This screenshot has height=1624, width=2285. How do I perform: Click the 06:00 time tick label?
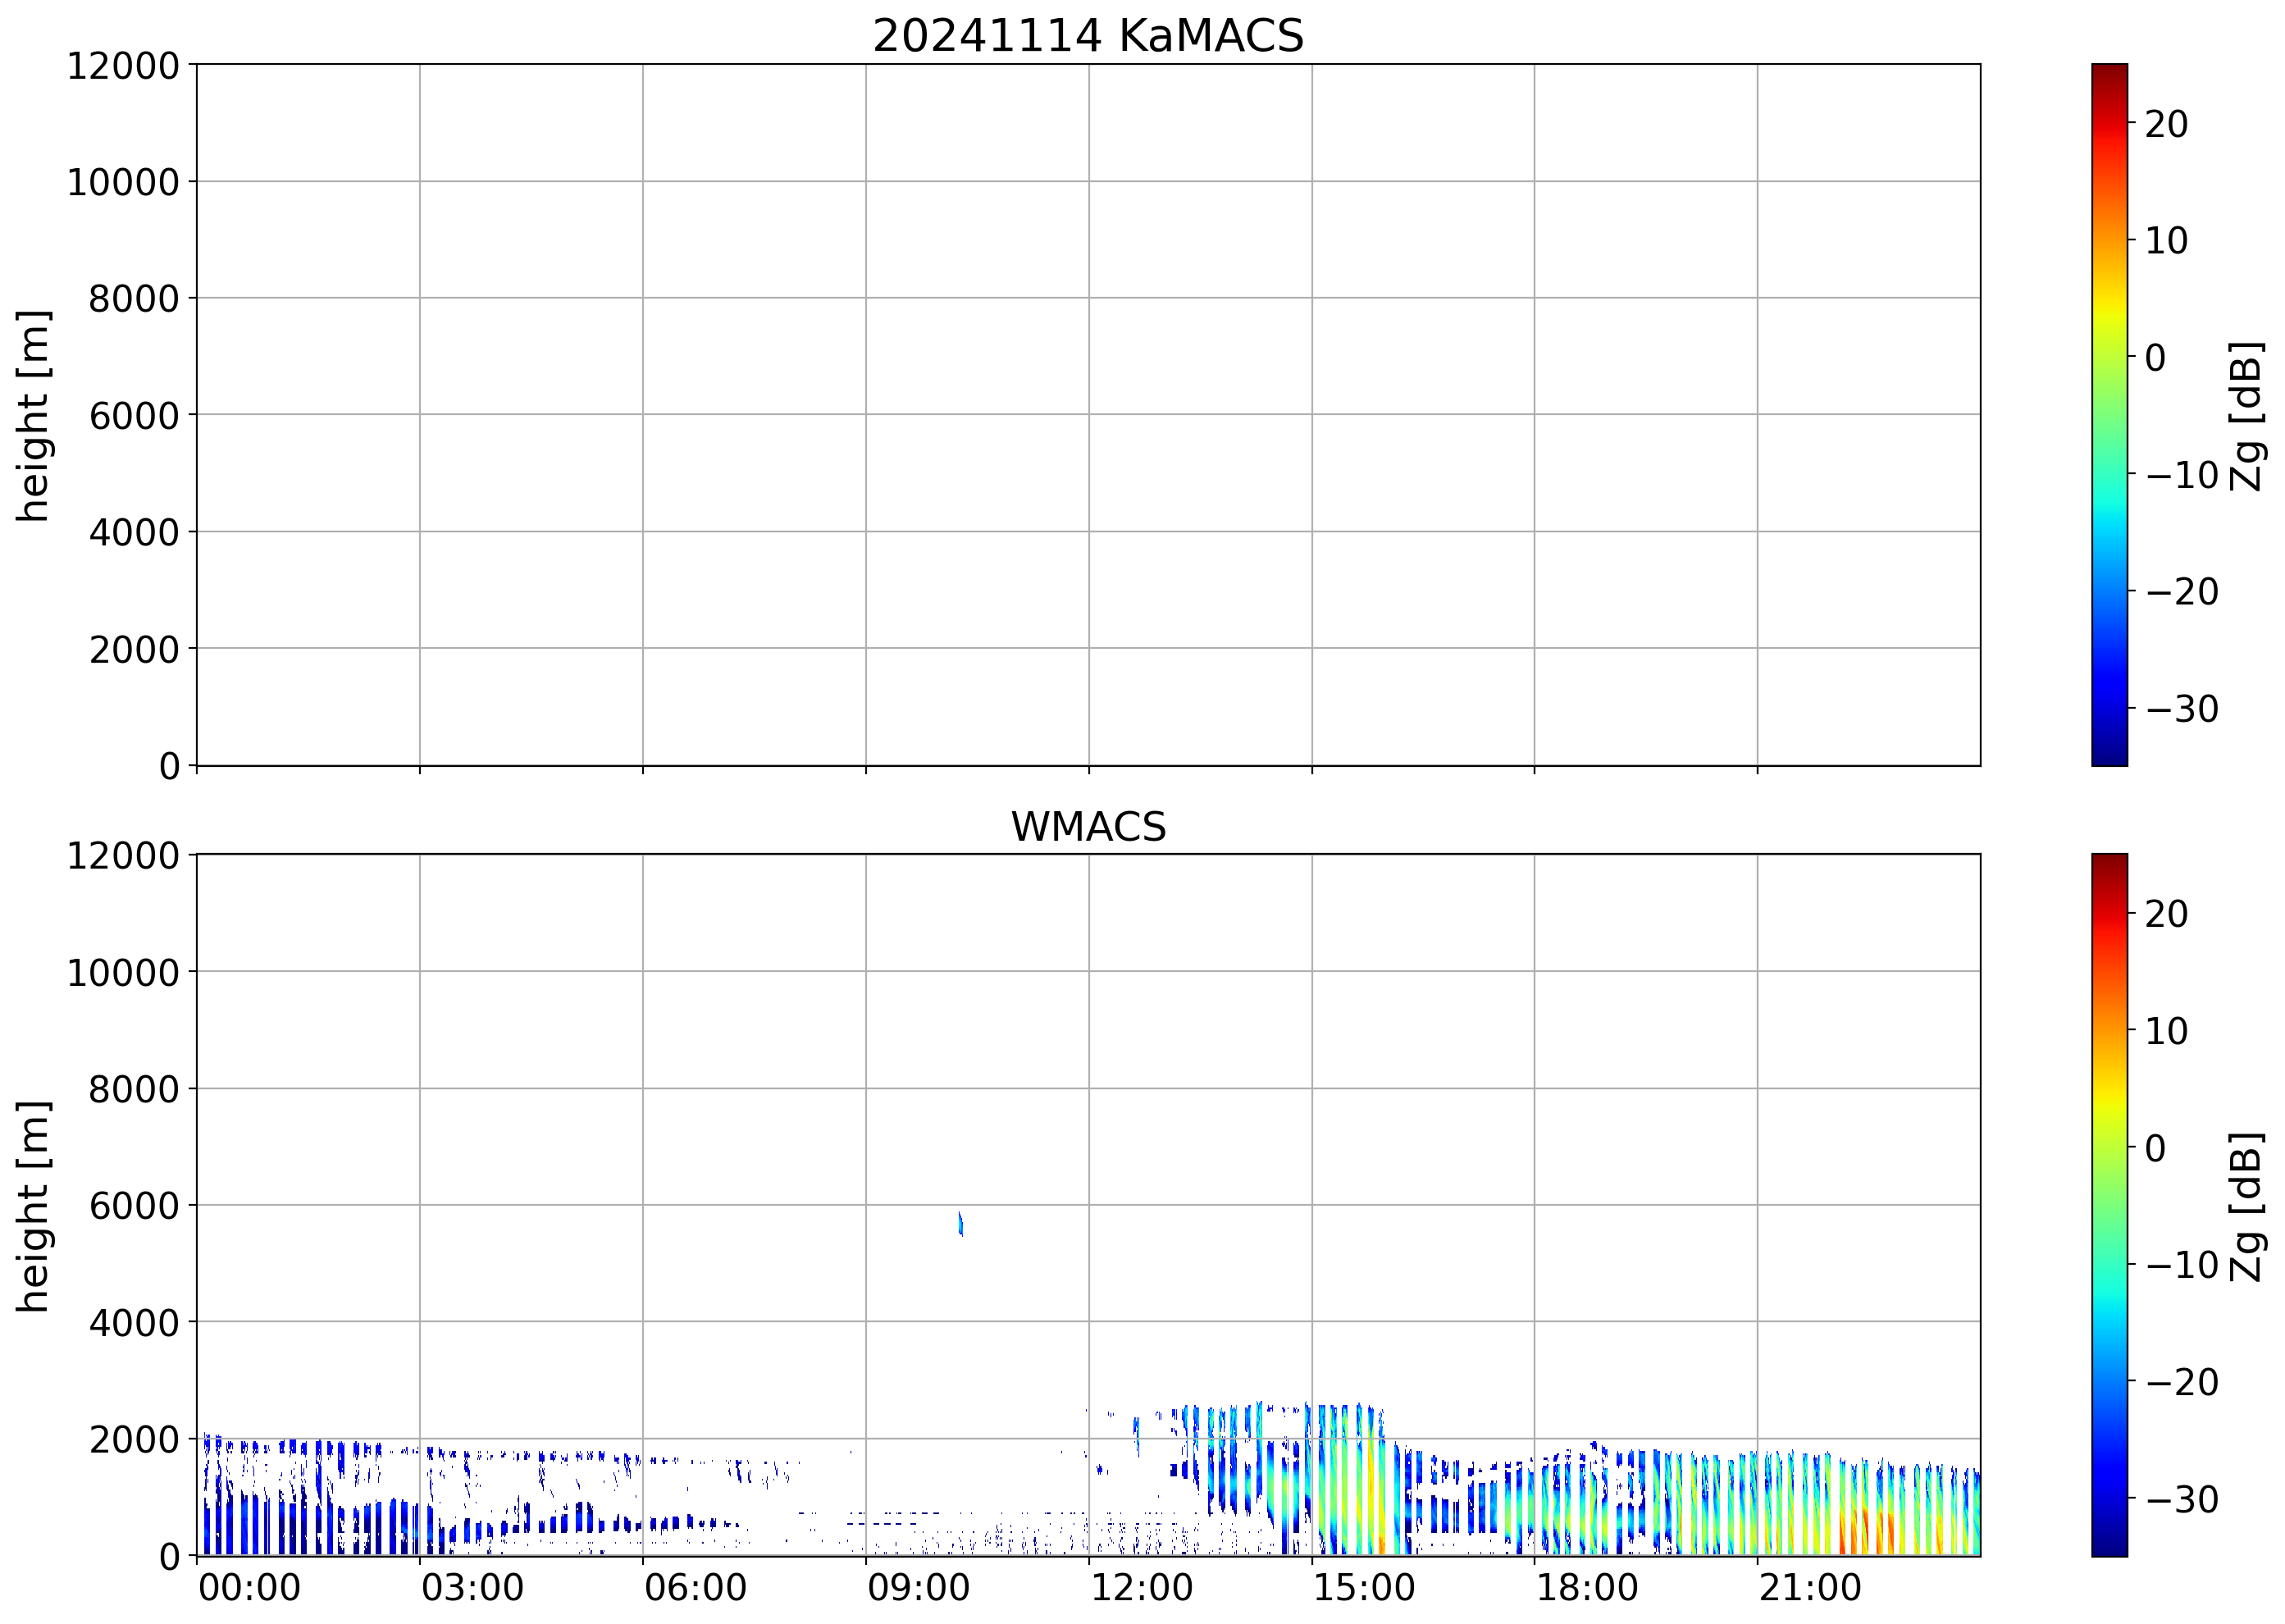[695, 1588]
